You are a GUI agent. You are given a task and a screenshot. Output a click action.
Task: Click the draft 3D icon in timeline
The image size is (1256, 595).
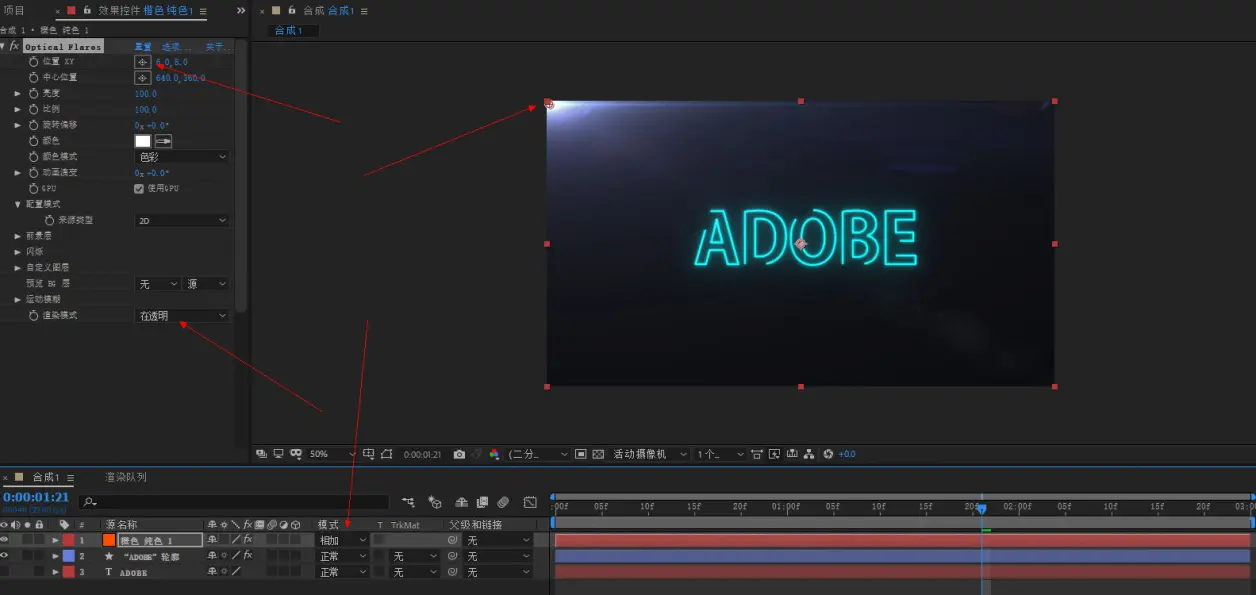[x=435, y=502]
